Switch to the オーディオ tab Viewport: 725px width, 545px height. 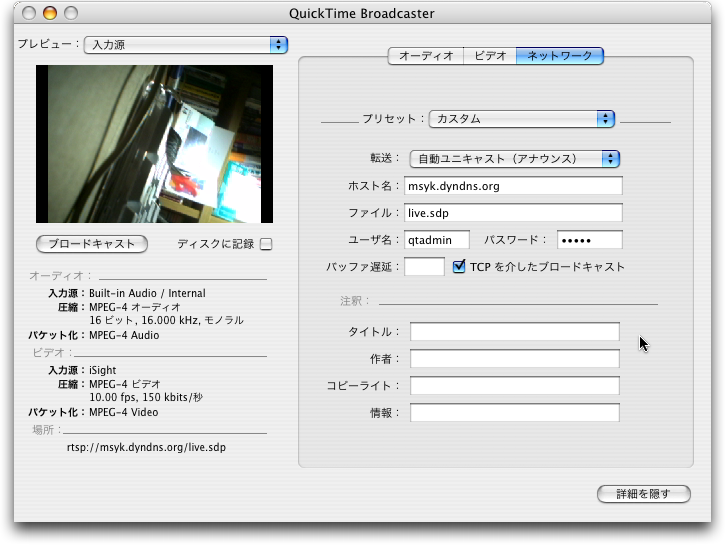tap(426, 56)
